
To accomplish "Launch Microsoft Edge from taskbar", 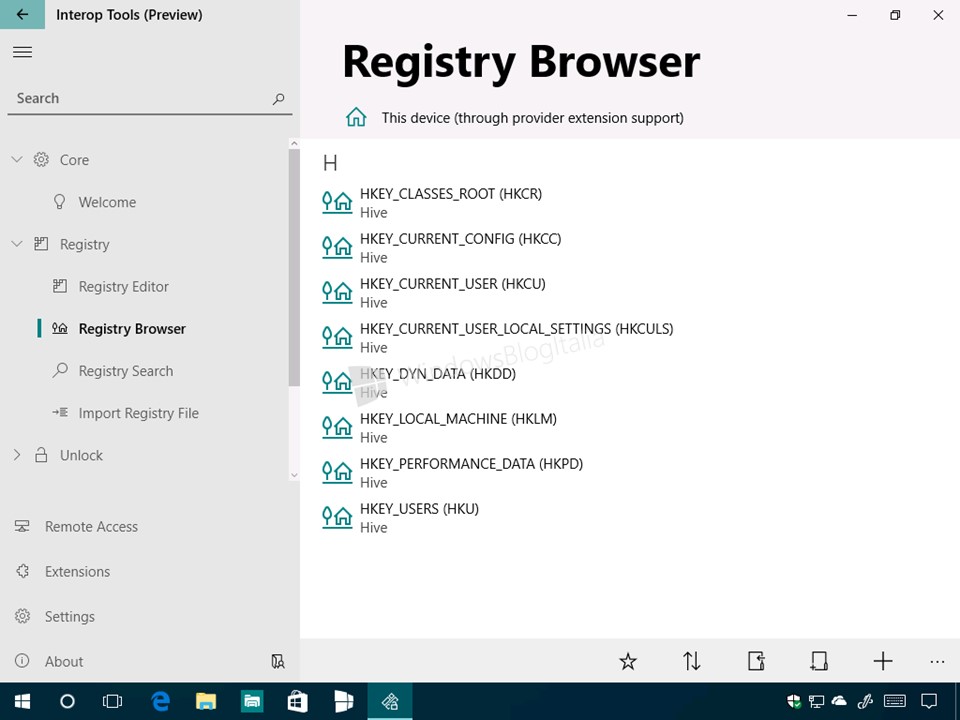I will pyautogui.click(x=160, y=701).
